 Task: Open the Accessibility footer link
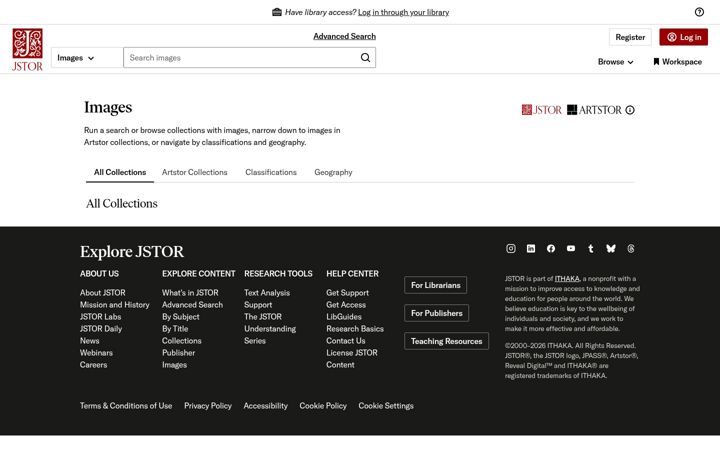[x=265, y=405]
